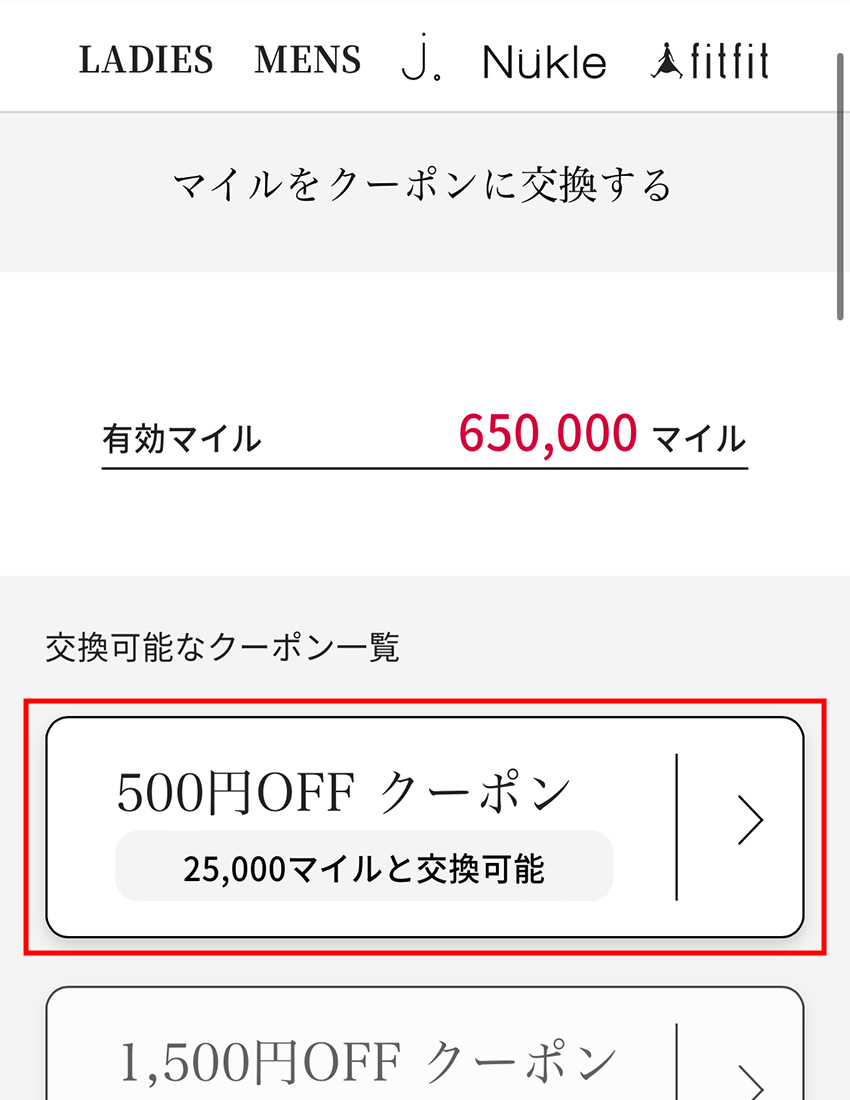Click the 1,500円OFF クーポン title text
Screen dimensions: 850x1100
point(368,1061)
